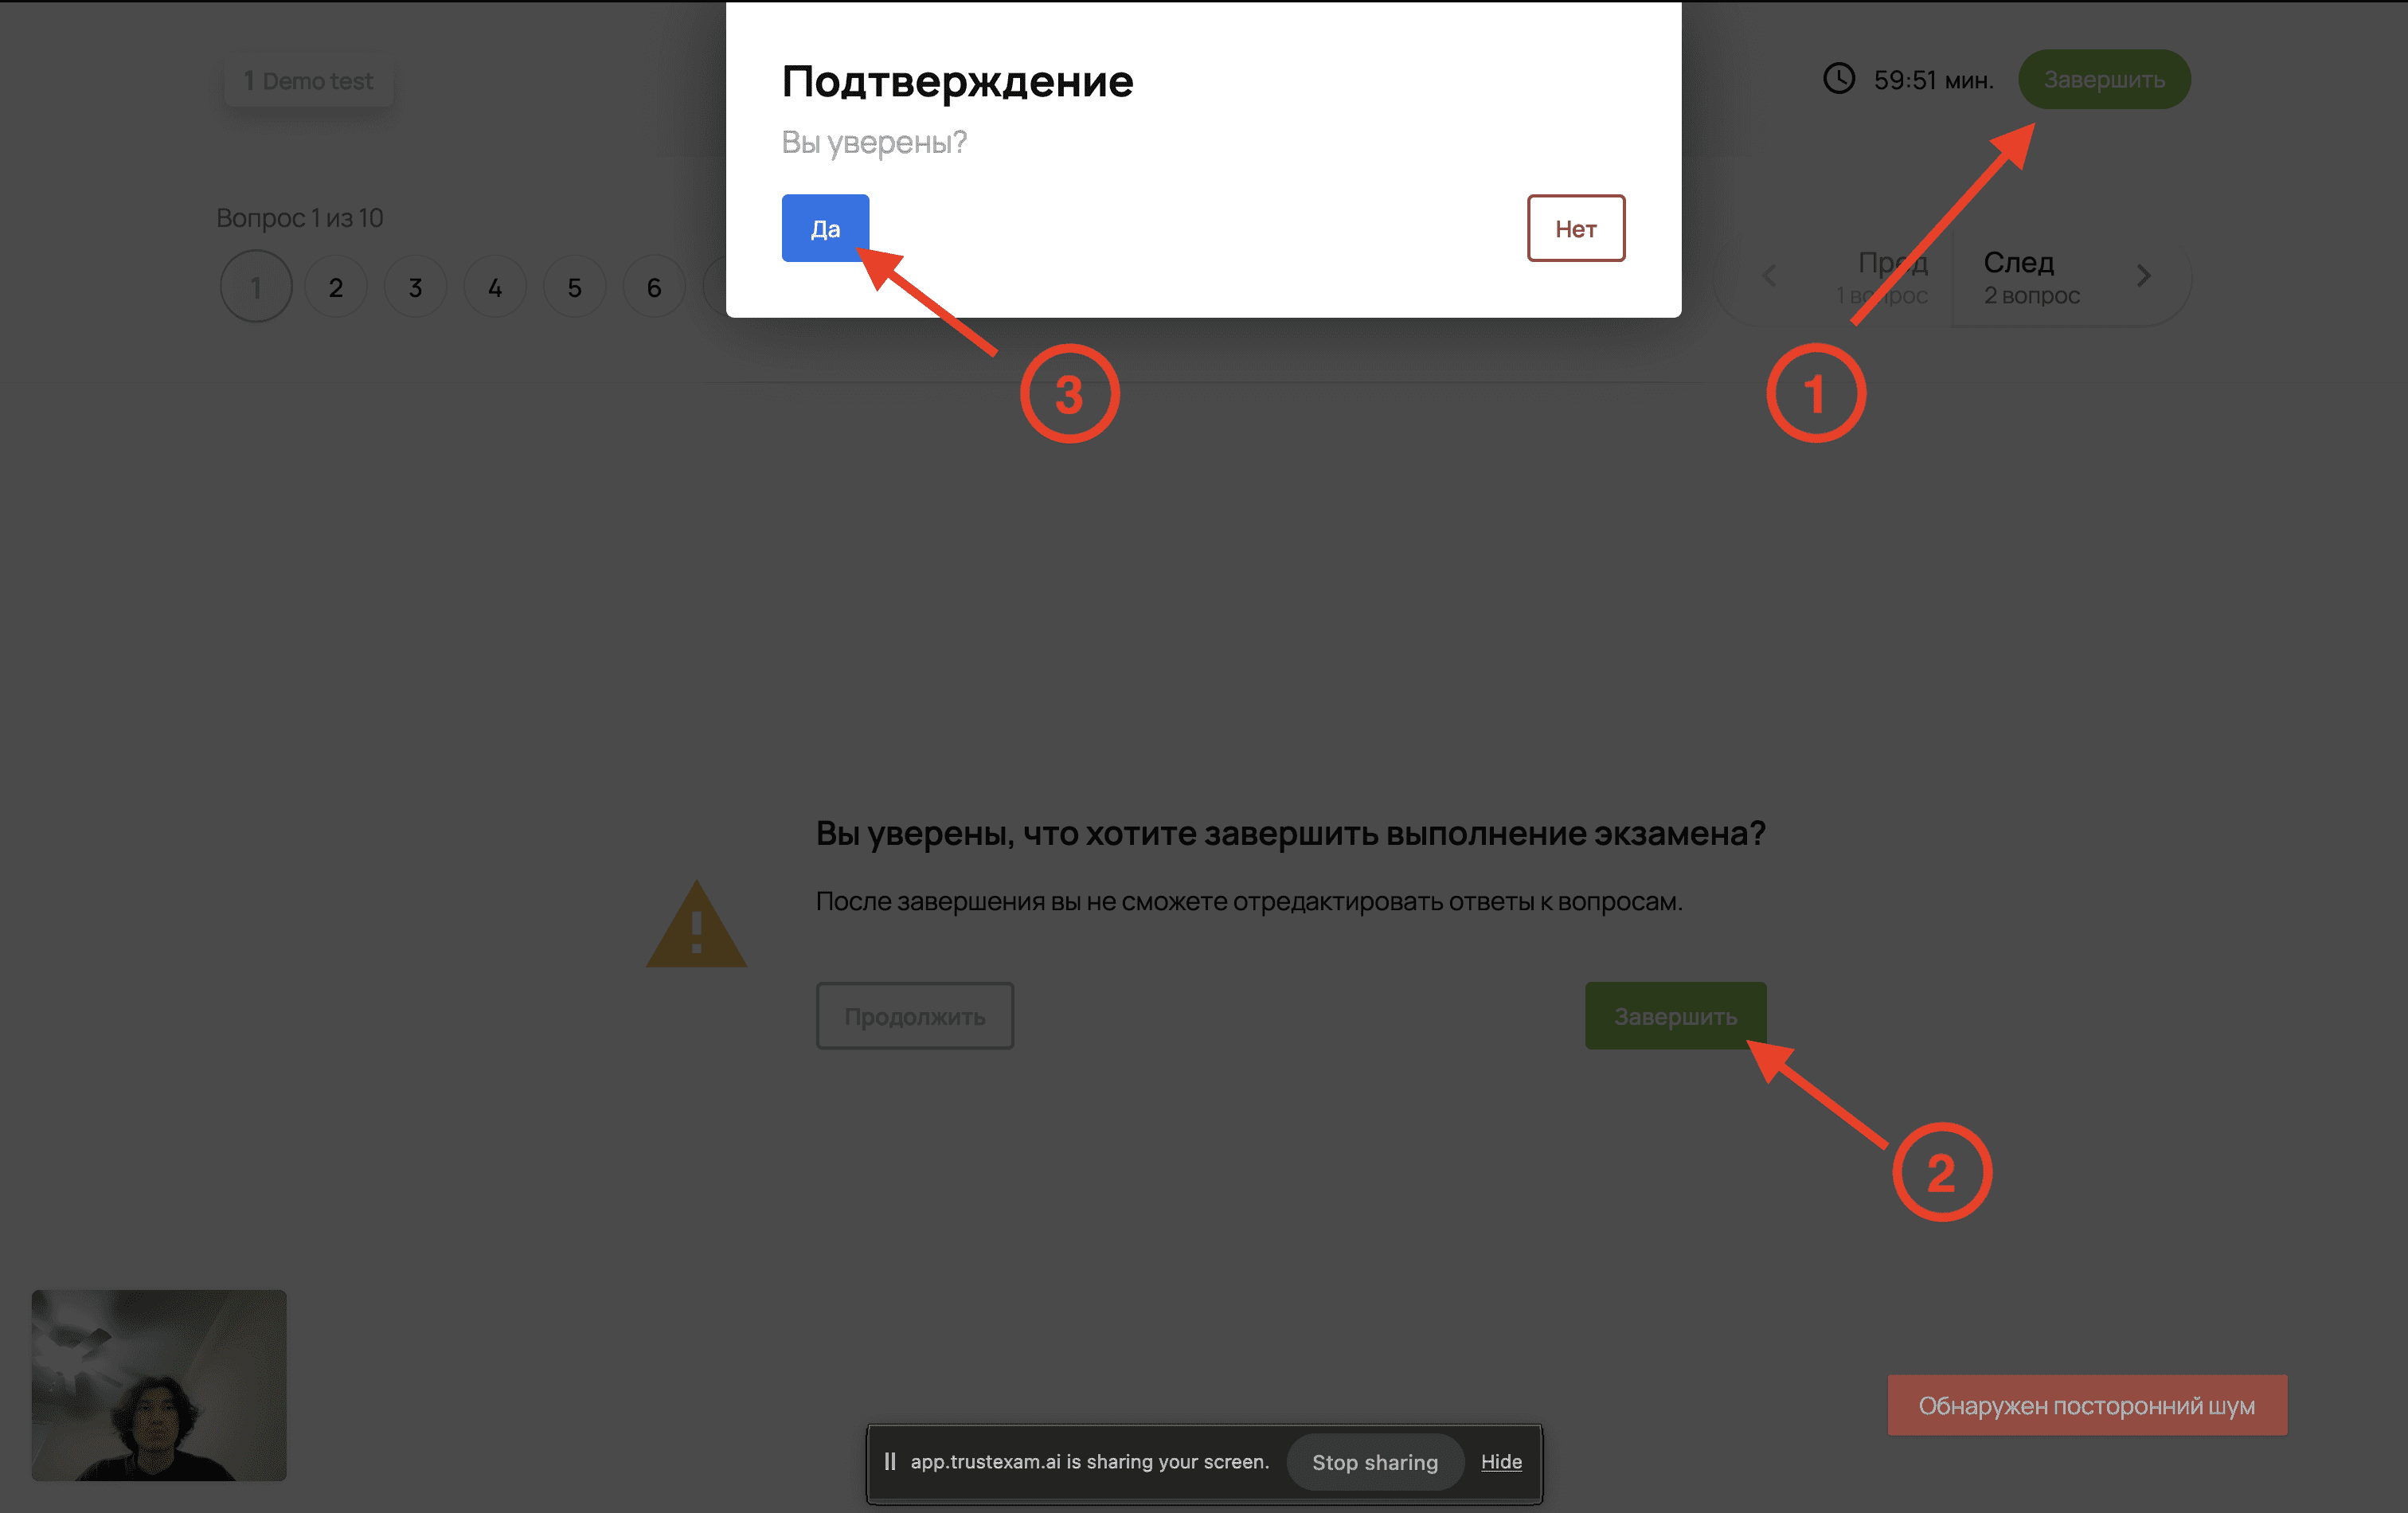Go to question number 2
Viewport: 2408px width, 1513px height.
point(336,287)
